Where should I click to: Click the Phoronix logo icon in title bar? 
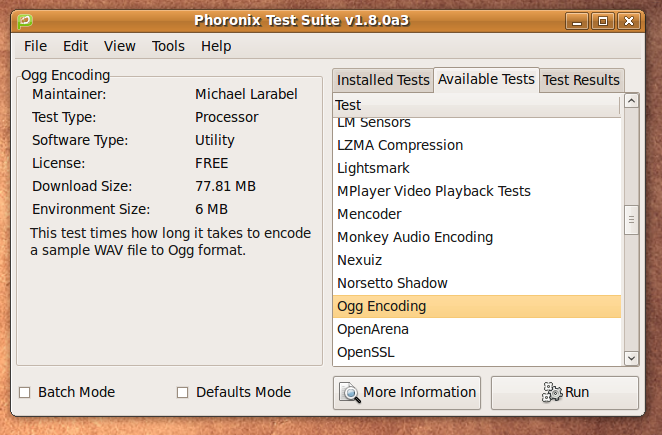click(25, 21)
